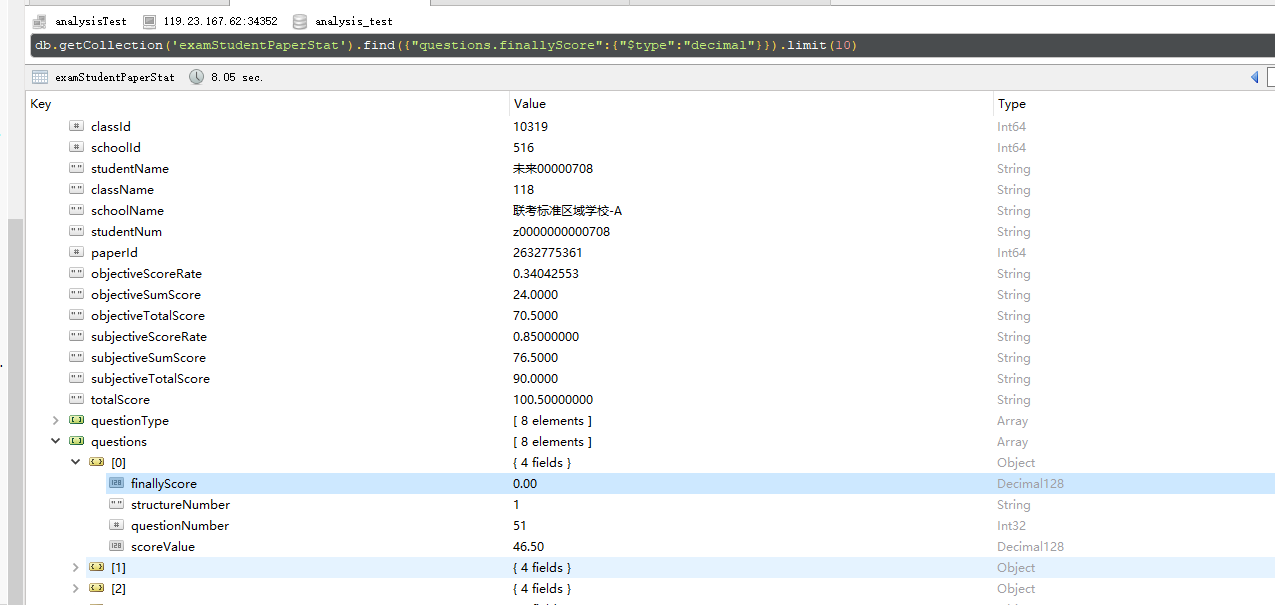Click the Int64 type icon beside classId
This screenshot has width=1275, height=605.
(76, 126)
